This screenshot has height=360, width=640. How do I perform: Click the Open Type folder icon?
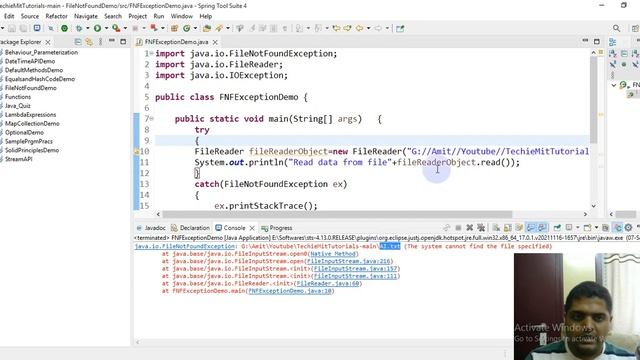click(207, 28)
